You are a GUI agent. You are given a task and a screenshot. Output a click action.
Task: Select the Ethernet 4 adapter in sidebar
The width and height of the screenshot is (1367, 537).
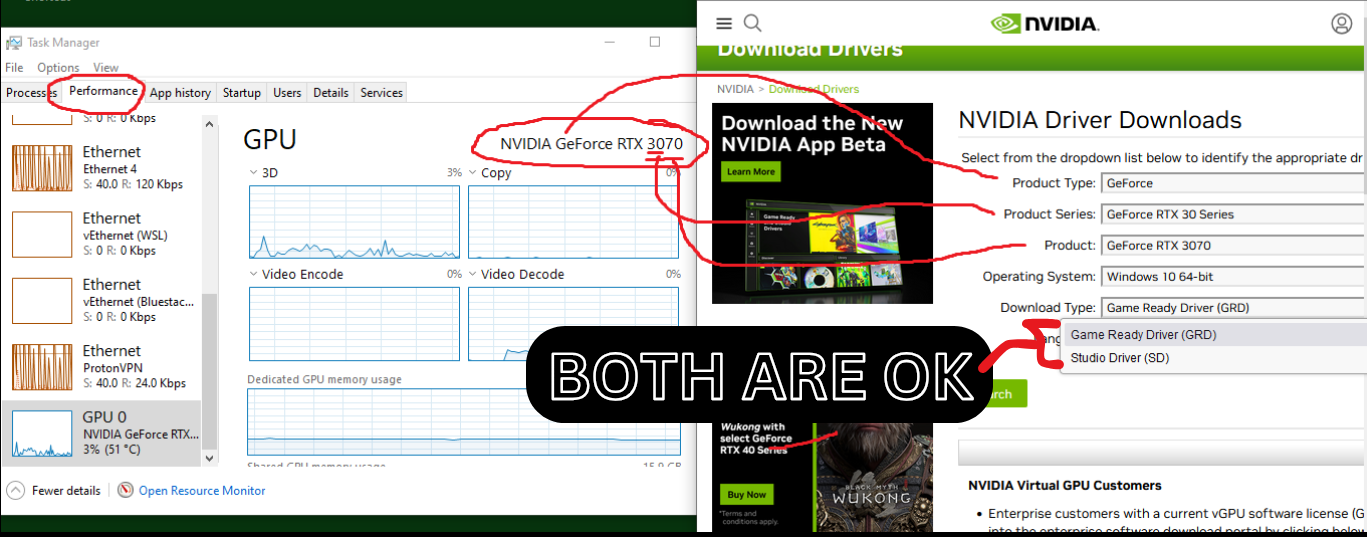[x=101, y=167]
